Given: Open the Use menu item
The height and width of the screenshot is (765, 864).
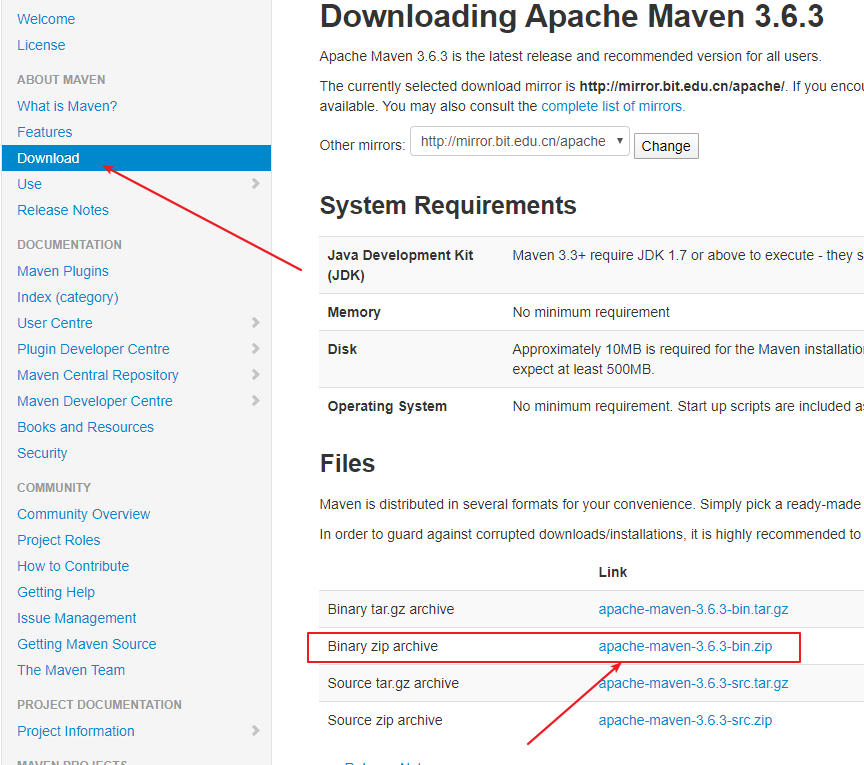Looking at the screenshot, I should (x=29, y=184).
